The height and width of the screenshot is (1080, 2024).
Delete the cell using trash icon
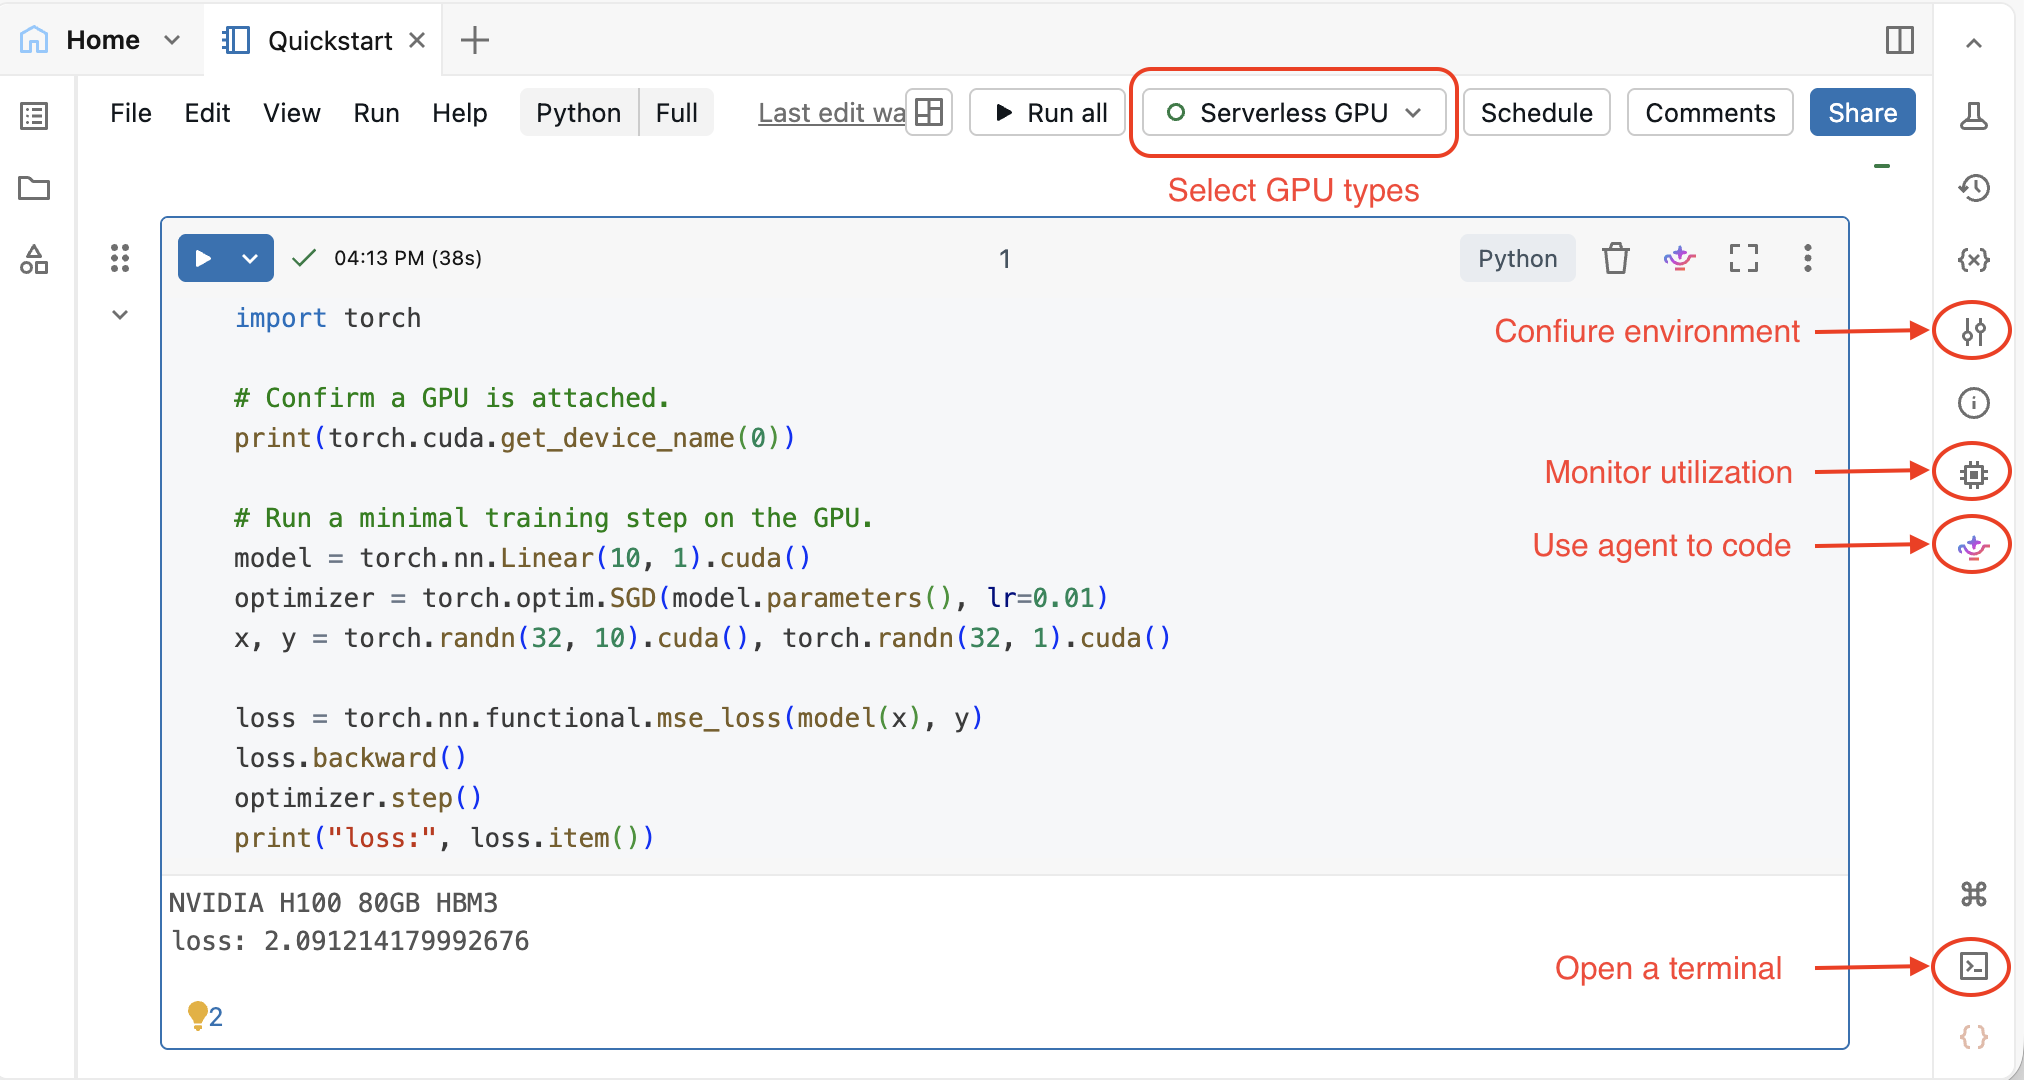tap(1616, 258)
